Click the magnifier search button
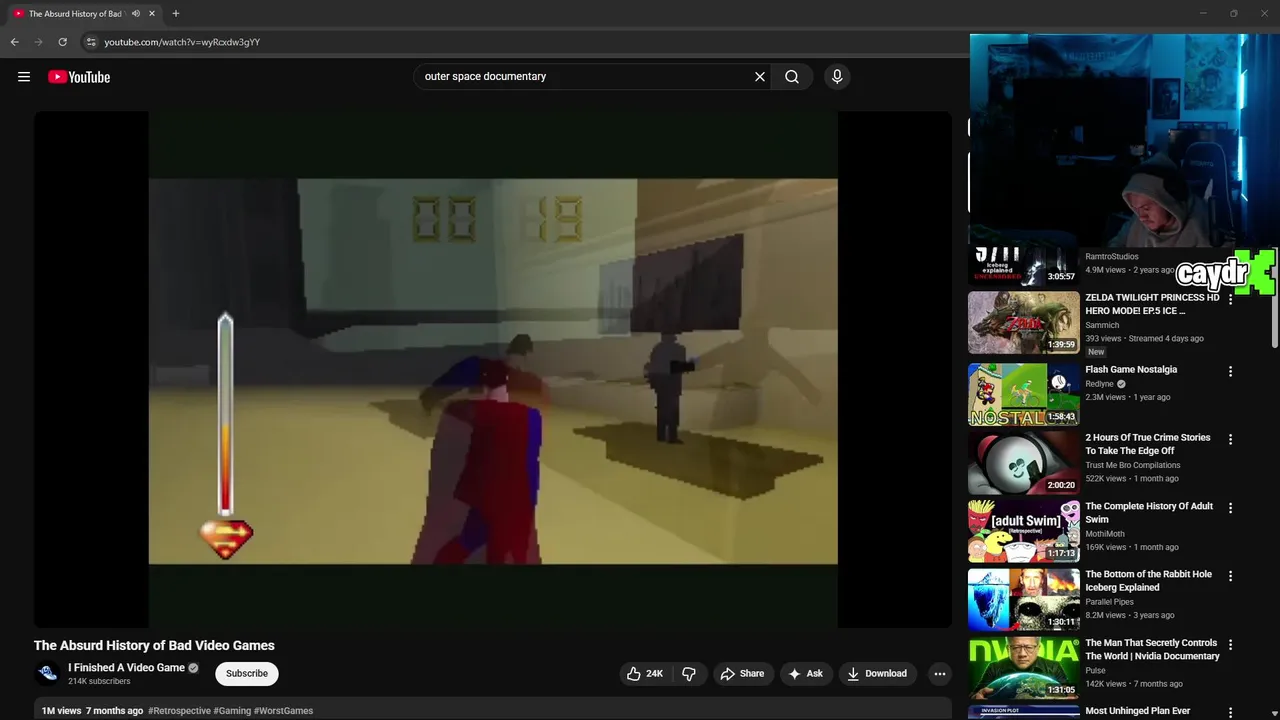 (x=792, y=76)
